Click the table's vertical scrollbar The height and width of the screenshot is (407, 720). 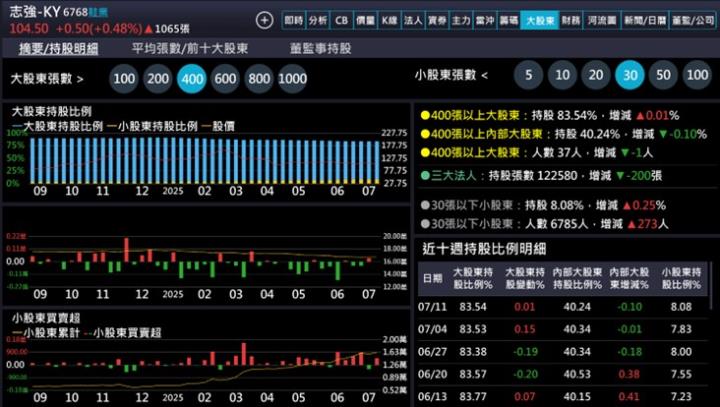pos(711,286)
